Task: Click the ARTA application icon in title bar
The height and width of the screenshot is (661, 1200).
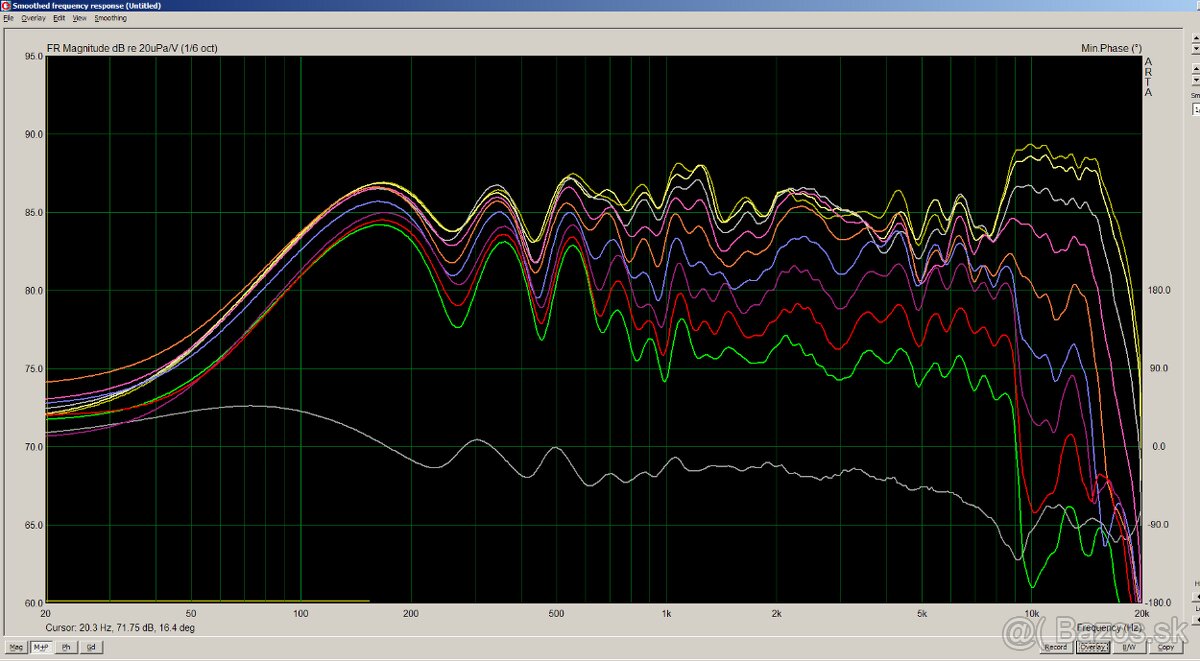Action: 6,6
